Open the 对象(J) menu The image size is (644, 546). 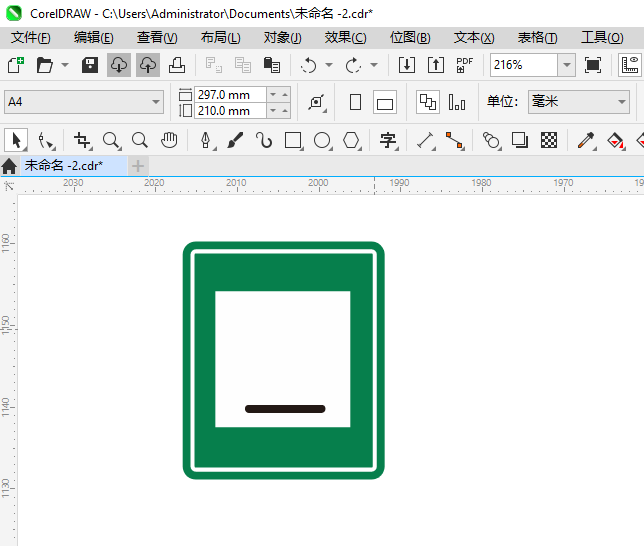[283, 37]
